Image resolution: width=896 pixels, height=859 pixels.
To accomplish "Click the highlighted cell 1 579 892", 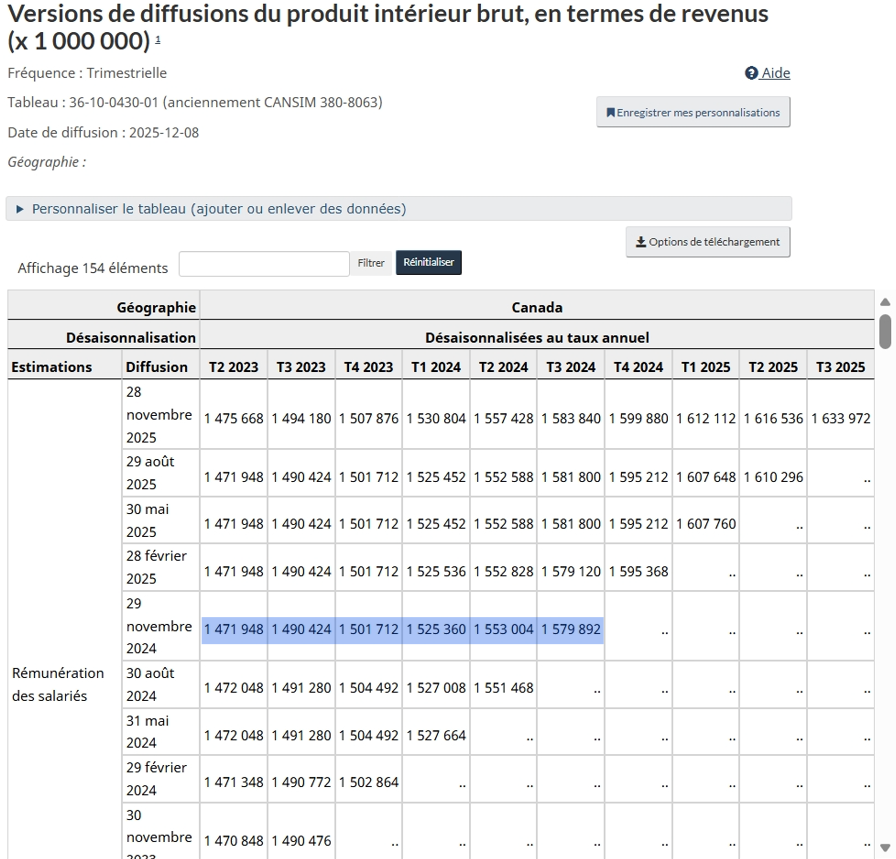I will [x=571, y=630].
